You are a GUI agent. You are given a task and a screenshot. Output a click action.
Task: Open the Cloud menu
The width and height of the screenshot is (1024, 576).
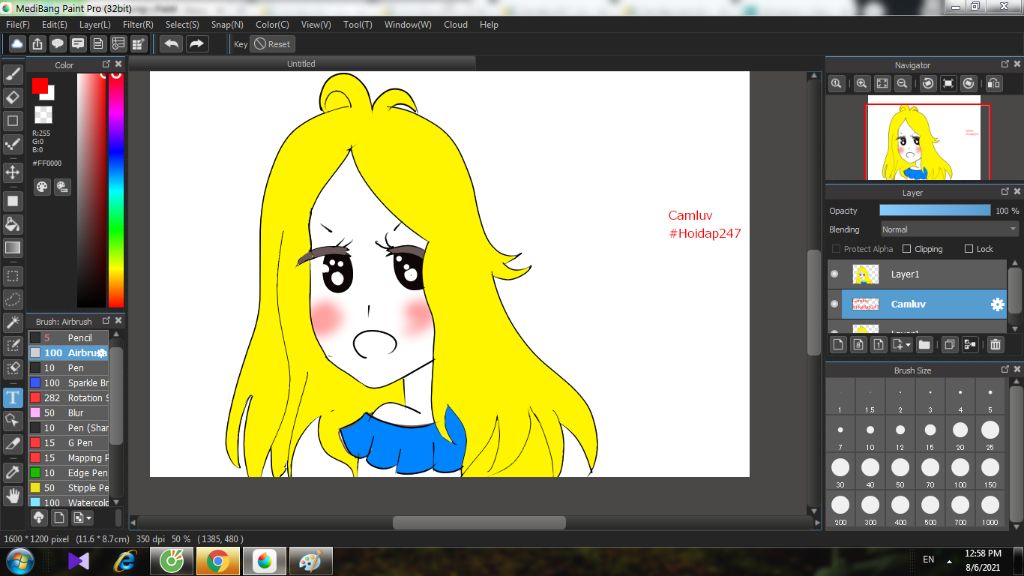coord(455,25)
